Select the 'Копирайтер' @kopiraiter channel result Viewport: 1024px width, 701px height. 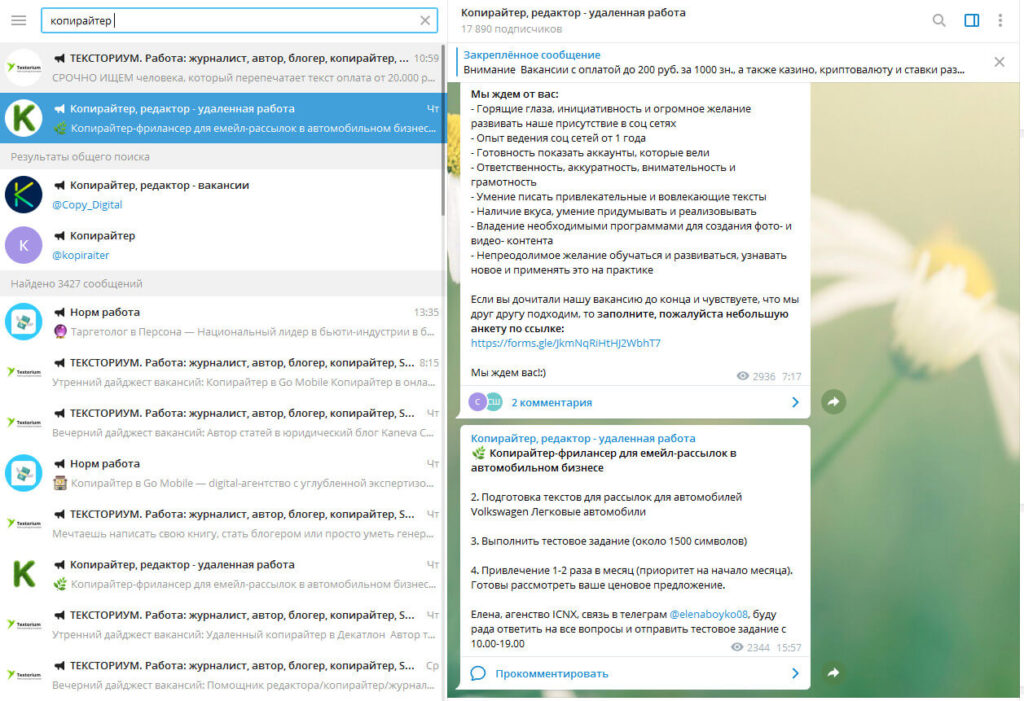coord(220,245)
